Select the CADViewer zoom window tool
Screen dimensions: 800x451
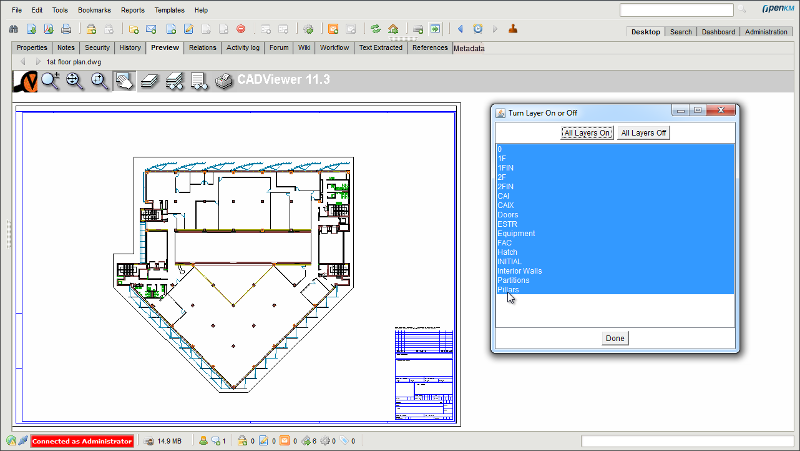click(99, 81)
